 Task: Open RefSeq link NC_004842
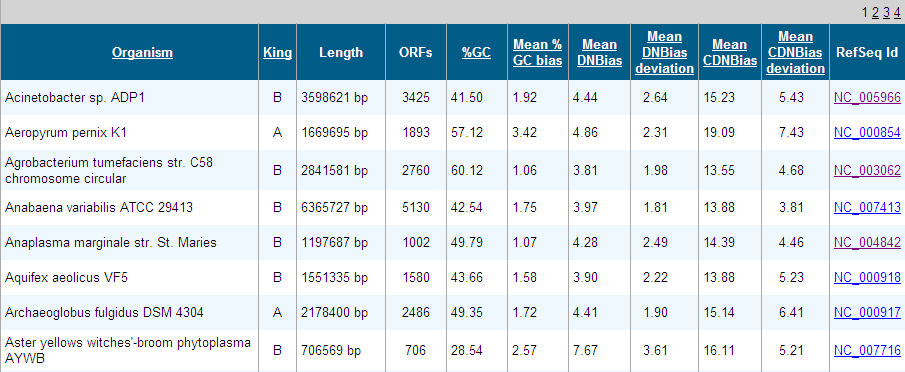point(867,243)
